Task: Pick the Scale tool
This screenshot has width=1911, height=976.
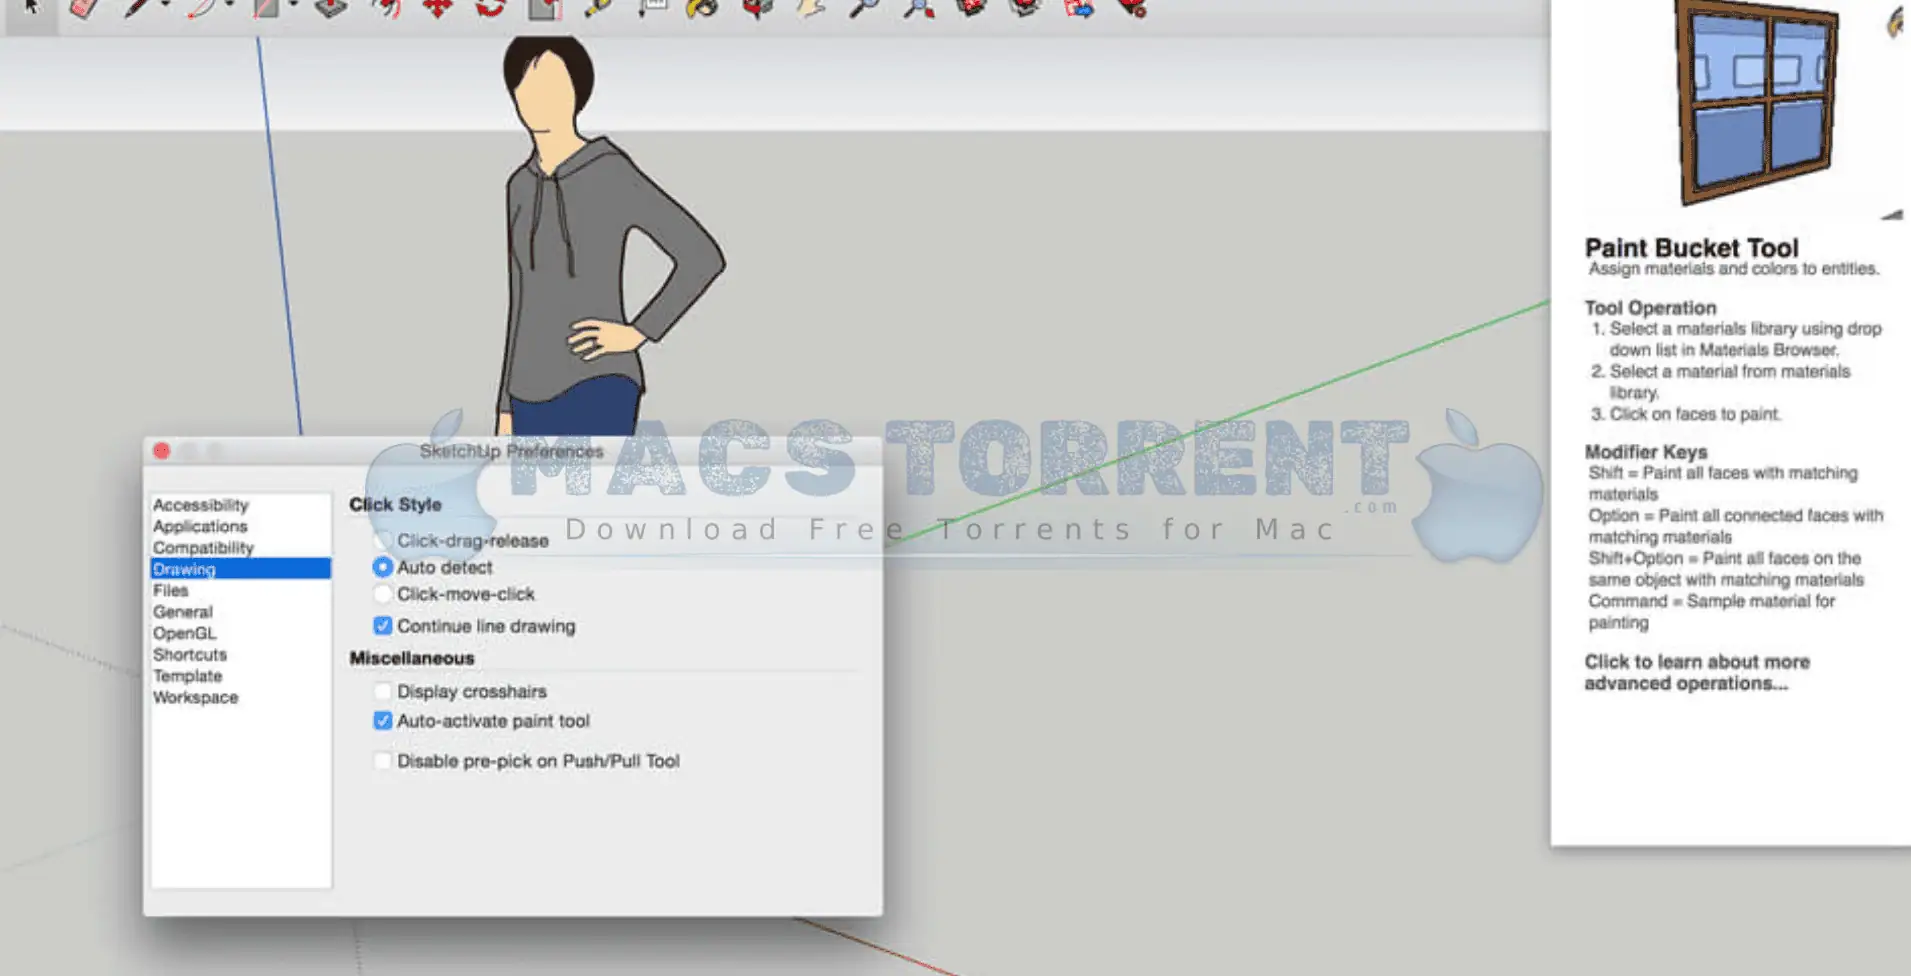Action: tap(545, 8)
